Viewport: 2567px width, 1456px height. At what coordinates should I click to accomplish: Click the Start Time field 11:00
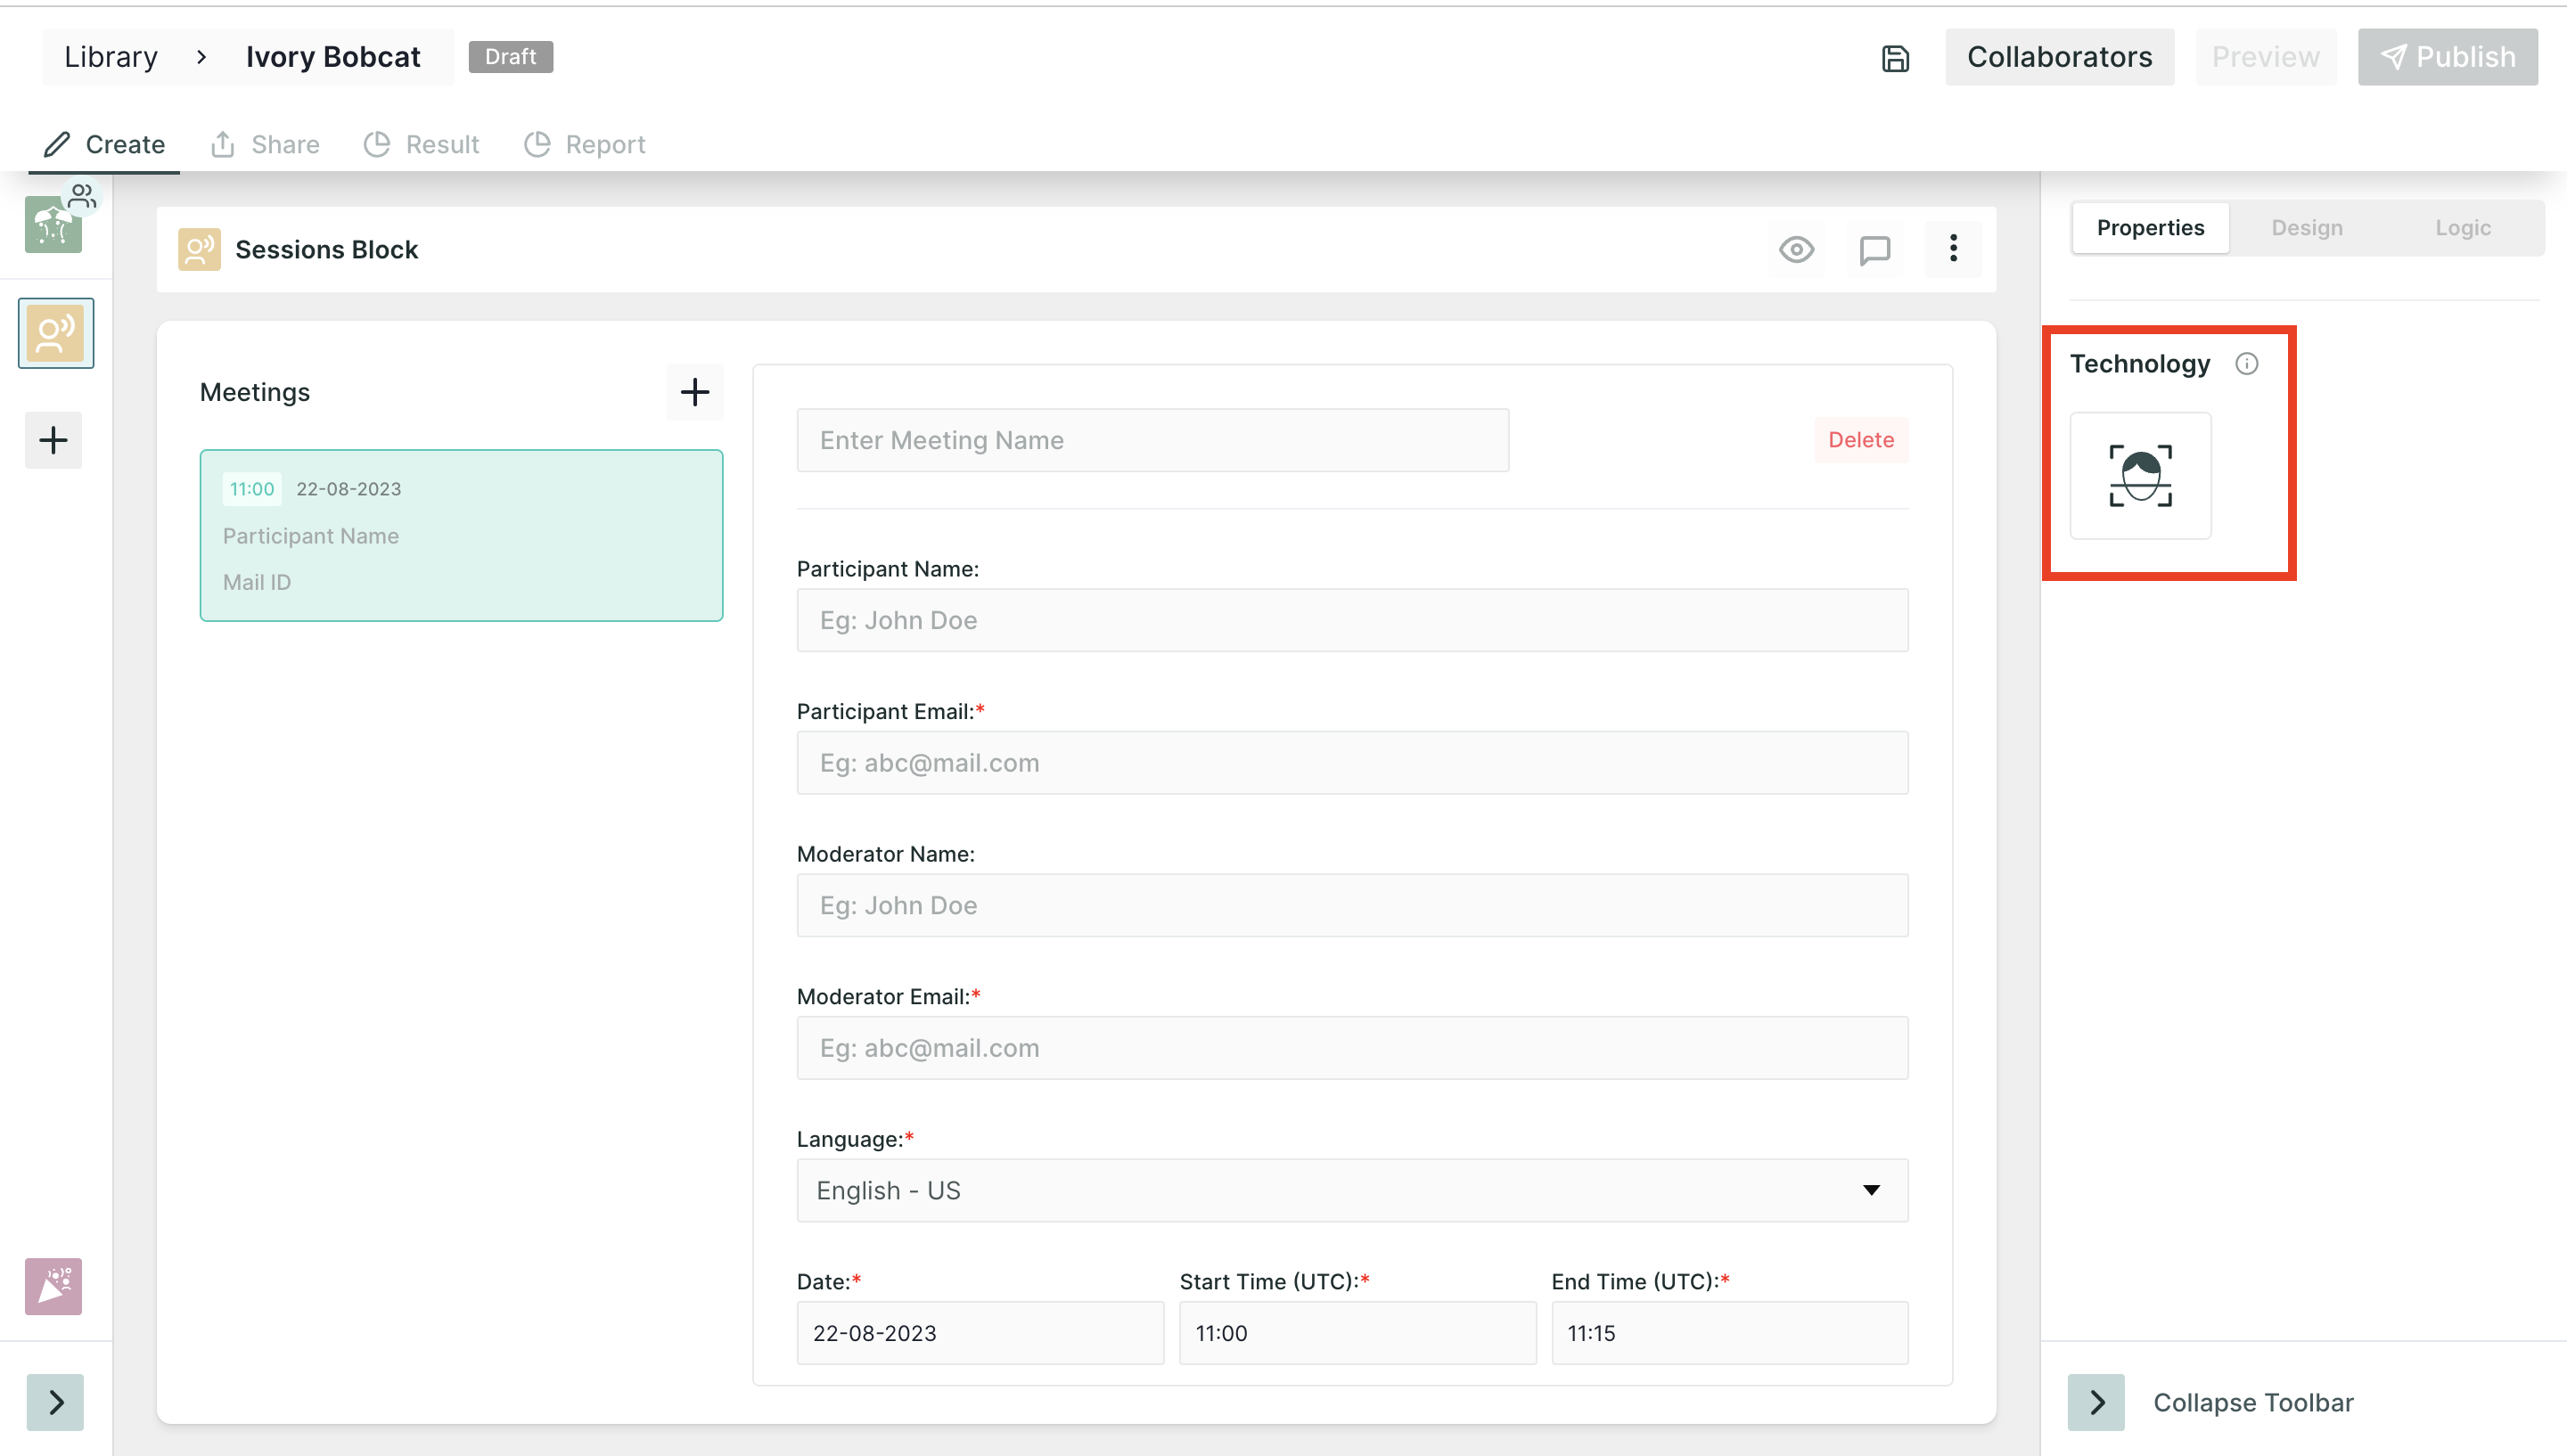pos(1357,1333)
